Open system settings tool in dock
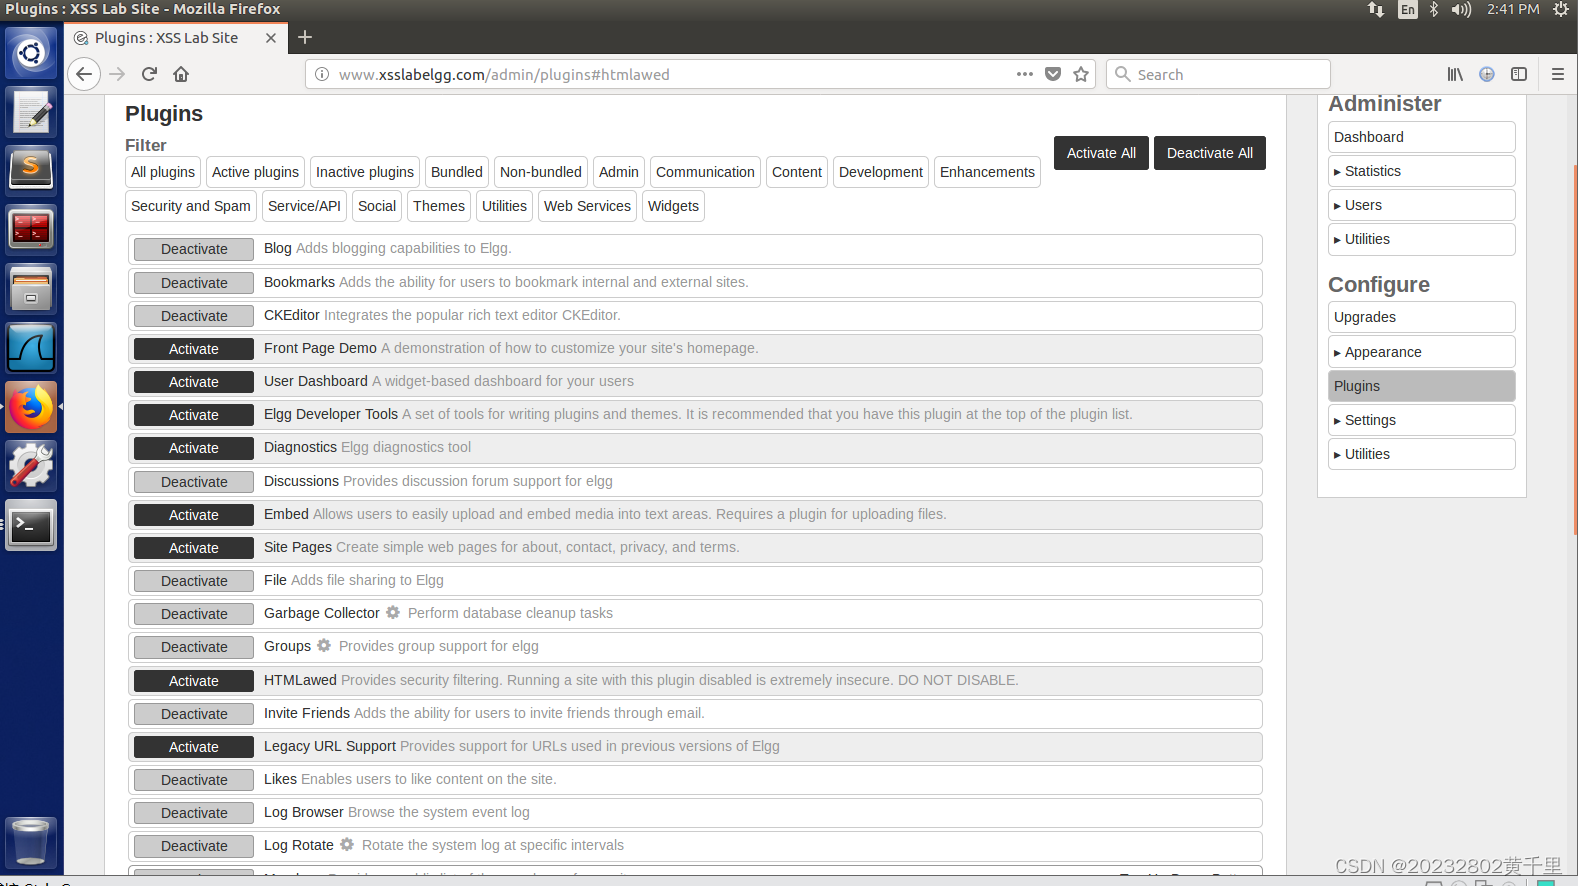 click(31, 466)
